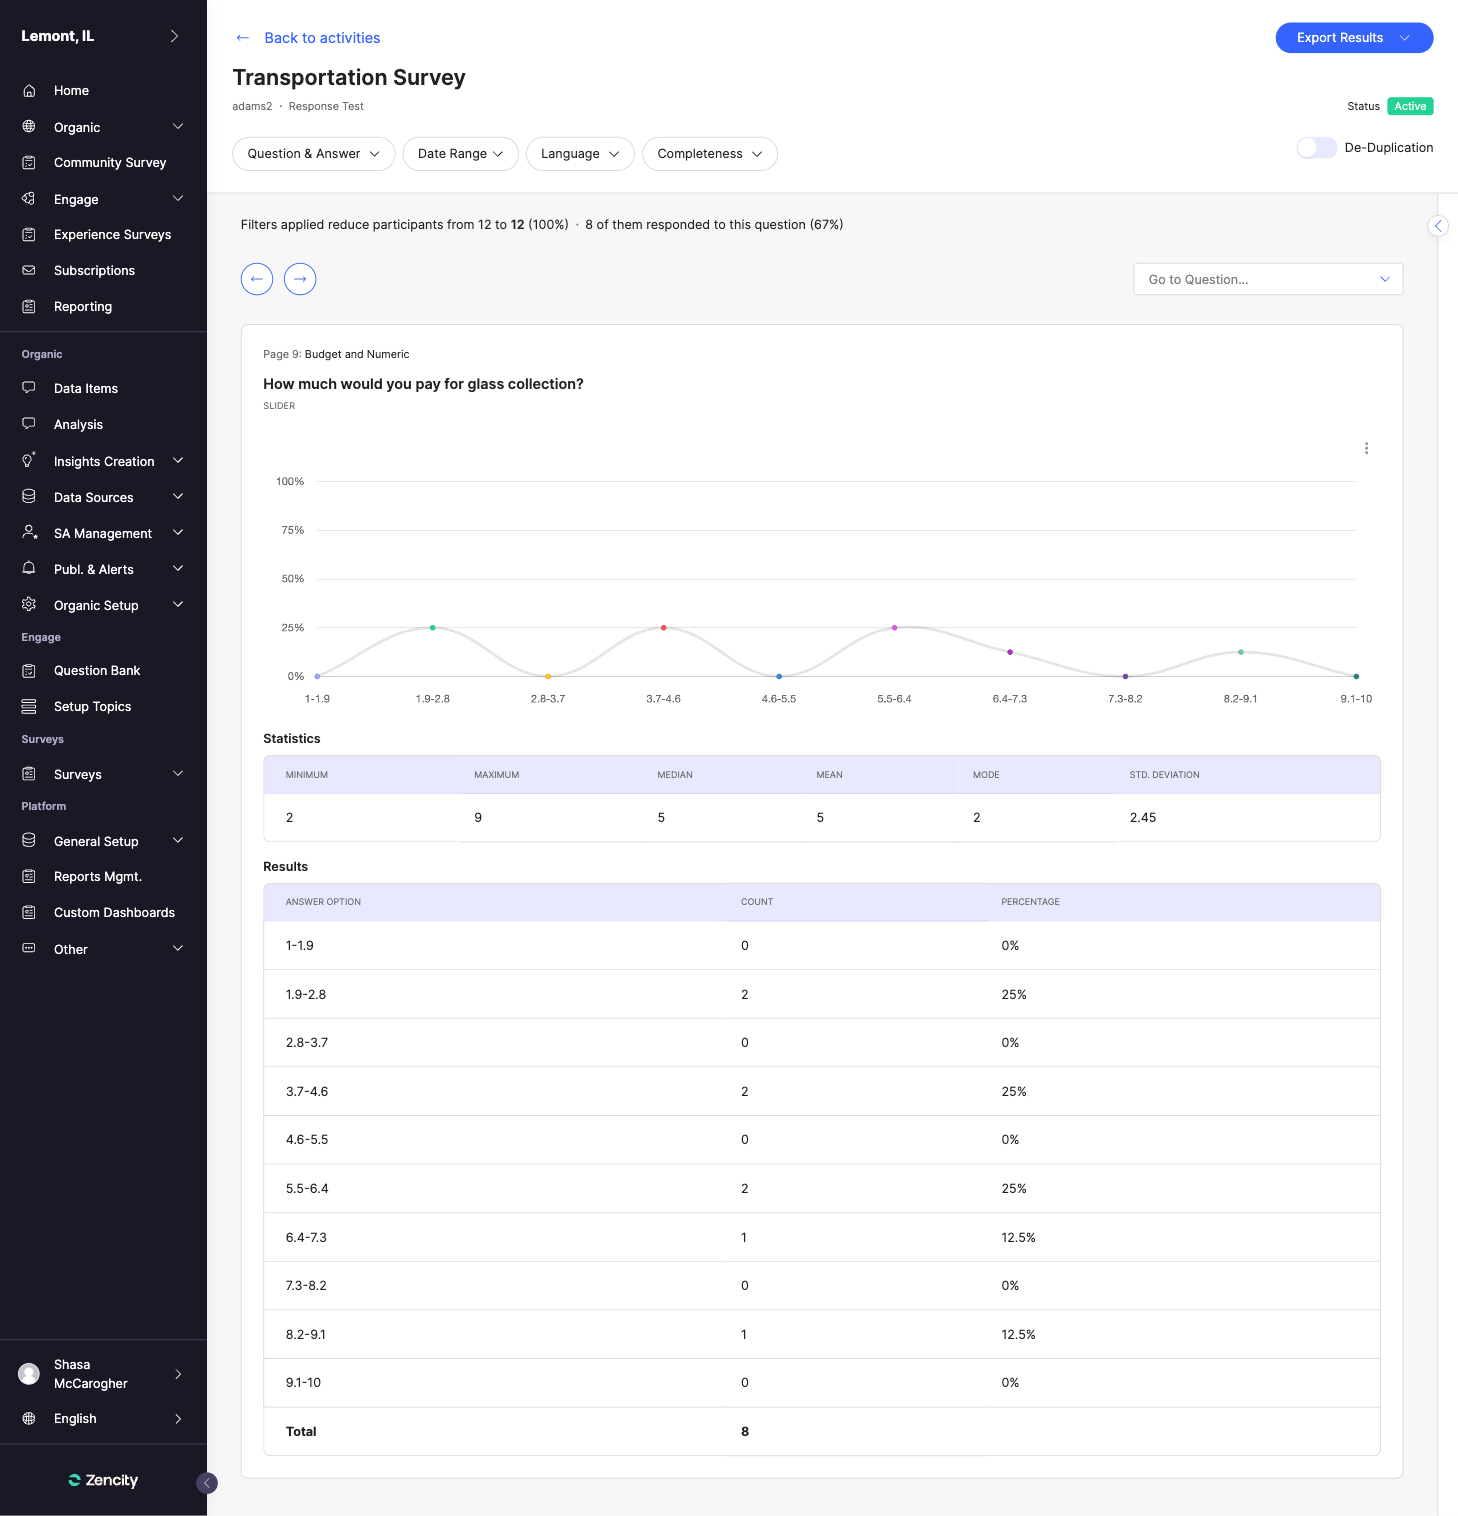This screenshot has width=1458, height=1516.
Task: Click the Zencity logo
Action: [103, 1480]
